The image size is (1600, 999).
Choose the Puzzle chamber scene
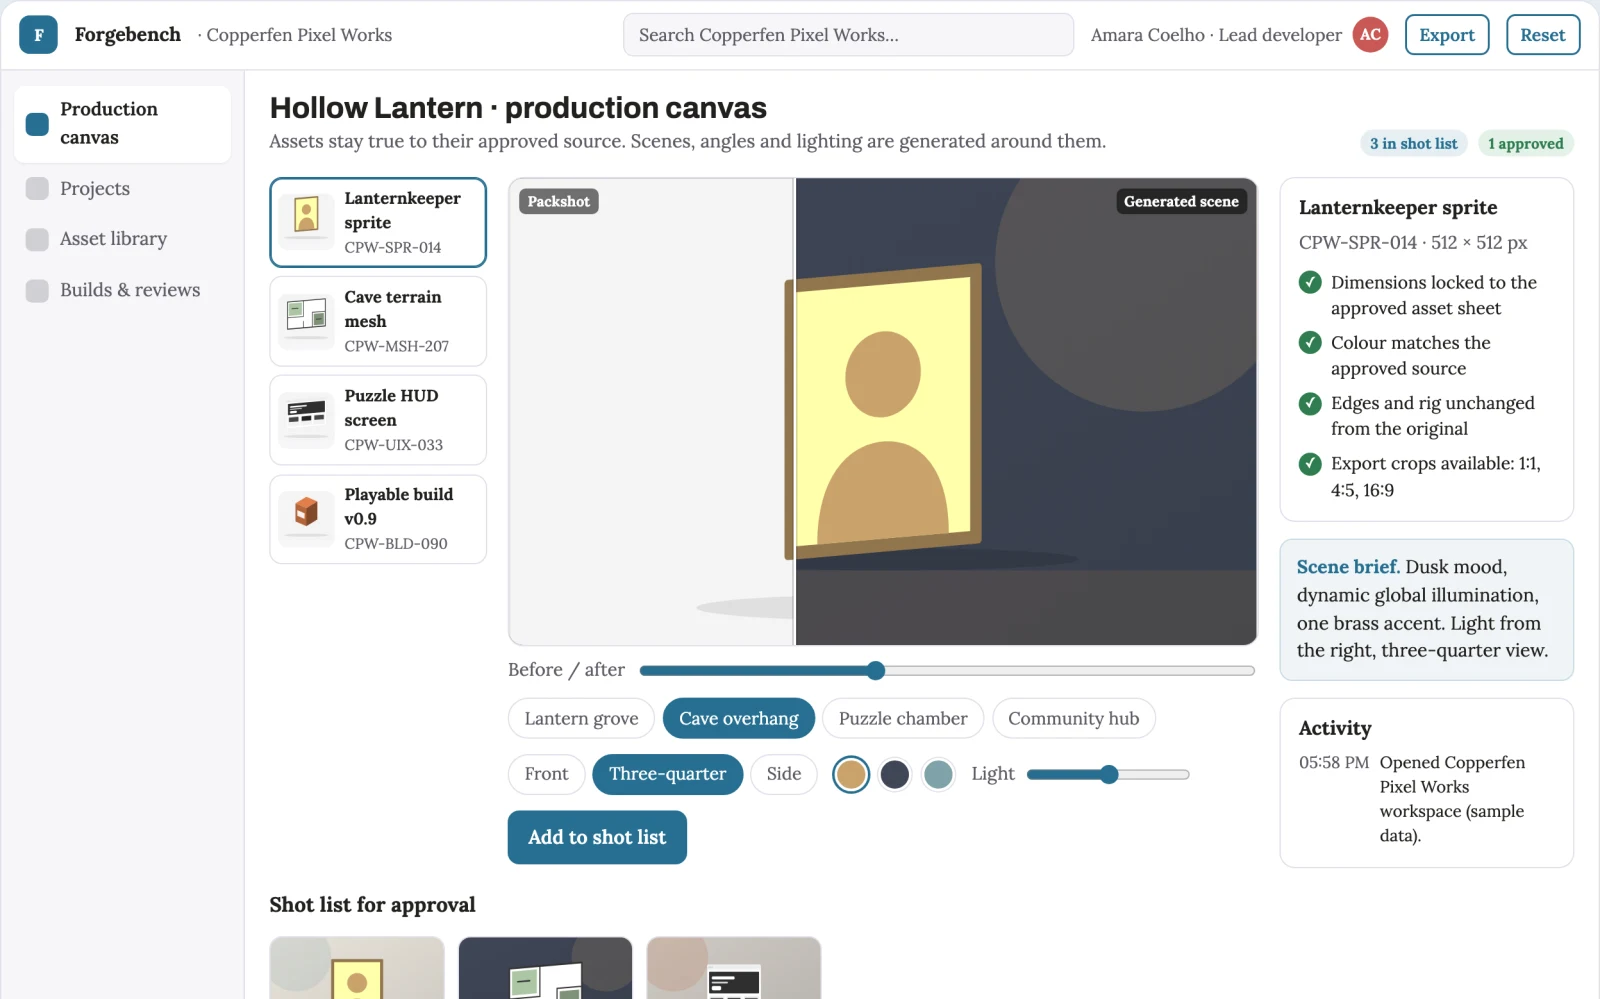point(903,719)
